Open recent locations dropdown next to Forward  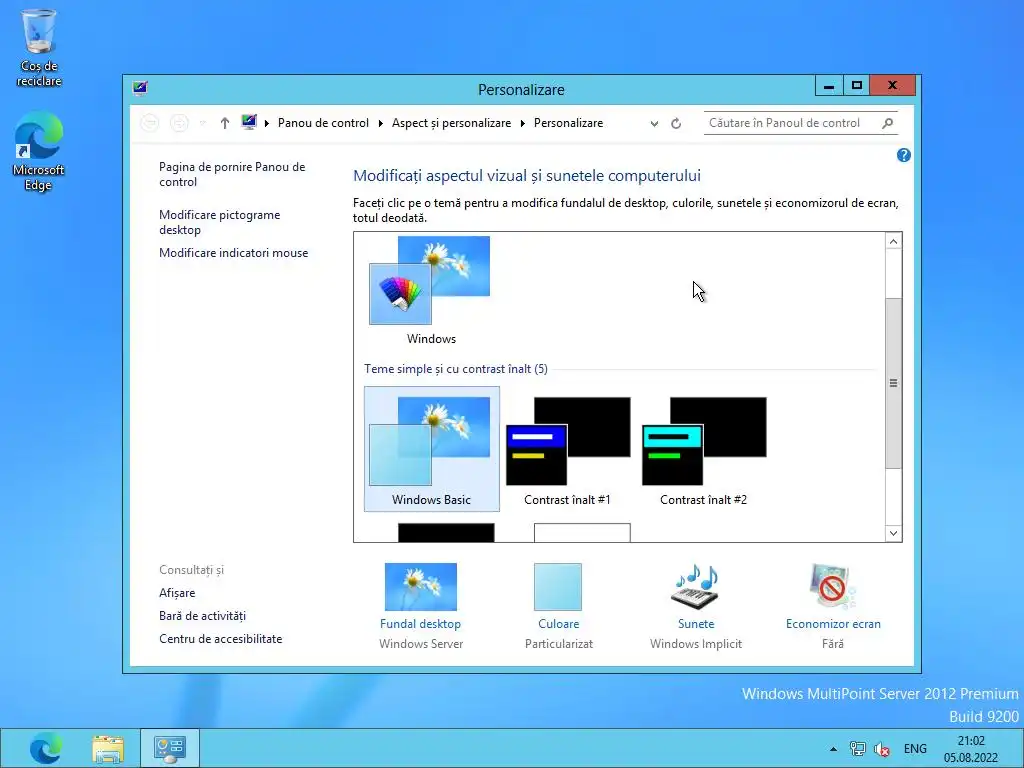[203, 123]
